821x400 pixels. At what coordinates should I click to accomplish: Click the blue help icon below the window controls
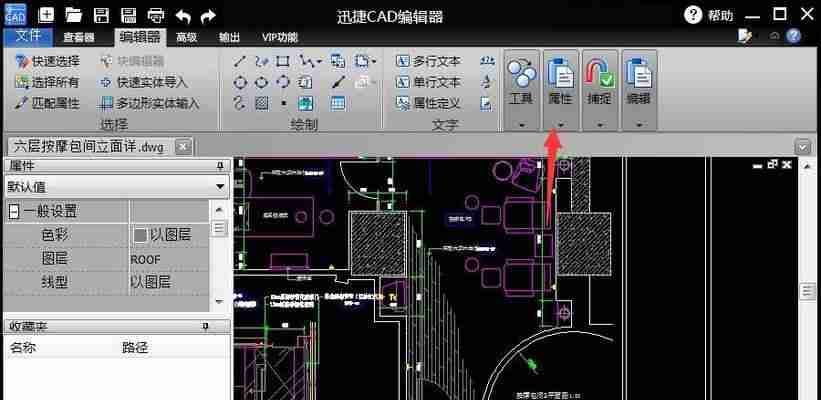794,36
